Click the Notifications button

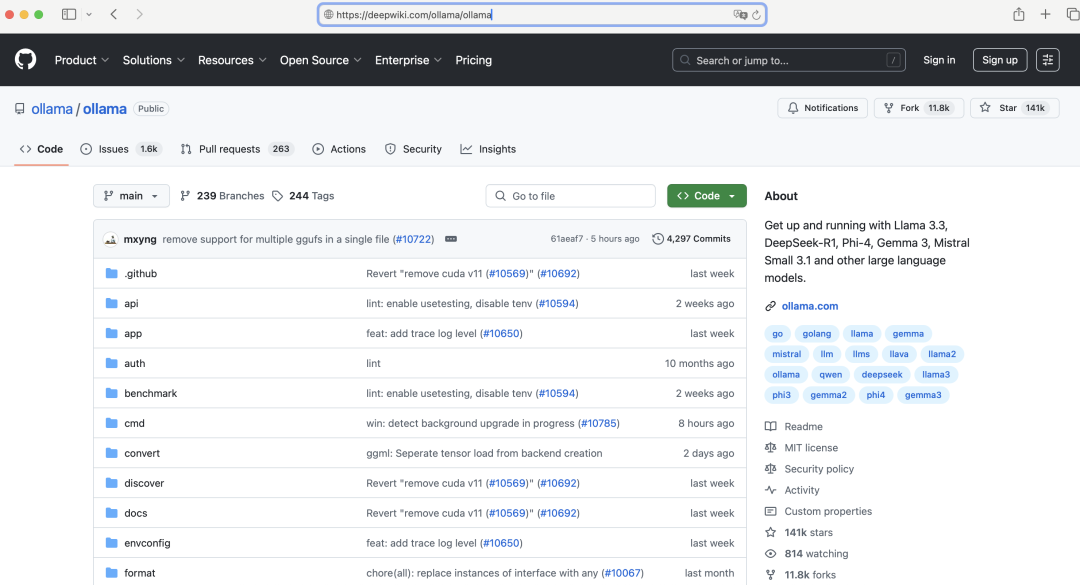point(822,108)
